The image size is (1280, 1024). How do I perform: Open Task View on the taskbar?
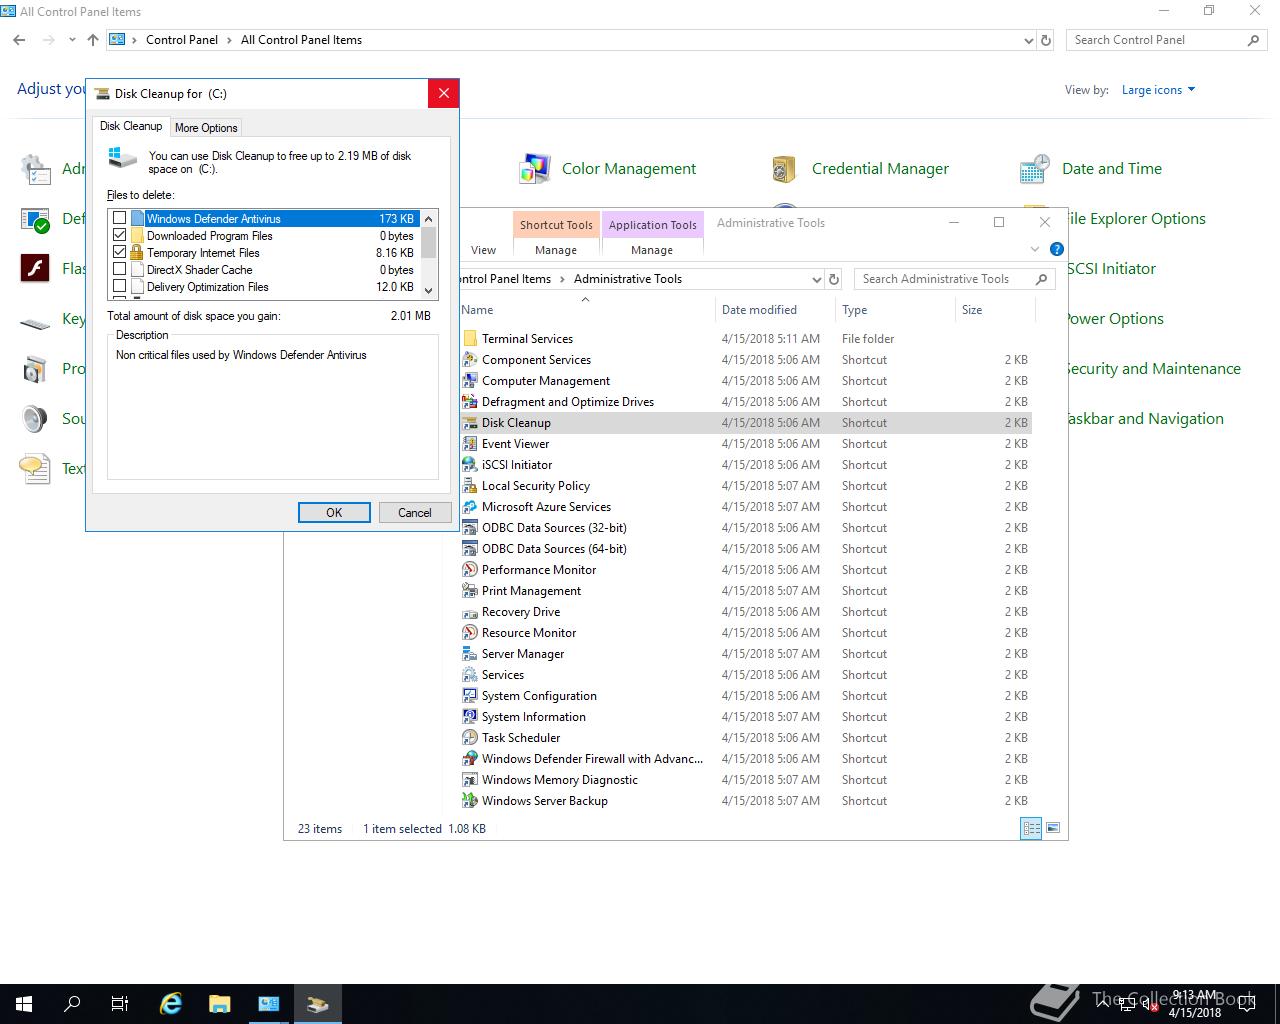click(120, 1004)
